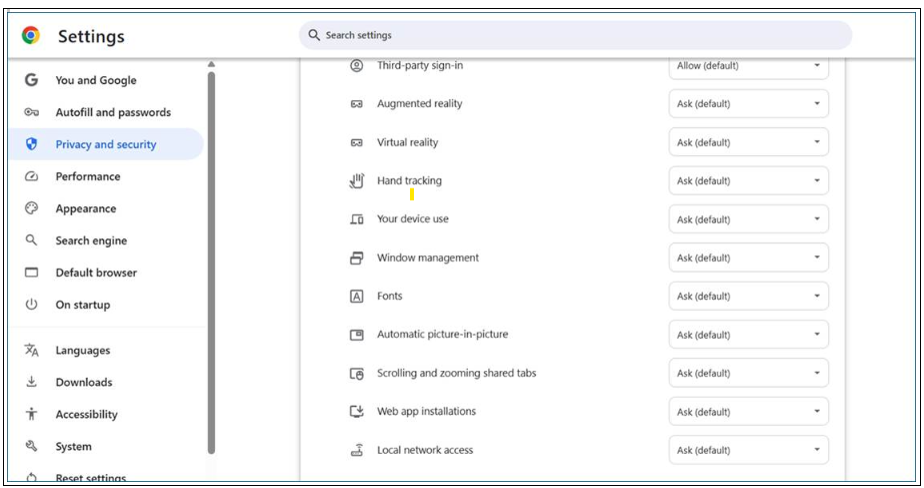Click the Chrome logo icon
This screenshot has height=488, width=924.
(31, 36)
